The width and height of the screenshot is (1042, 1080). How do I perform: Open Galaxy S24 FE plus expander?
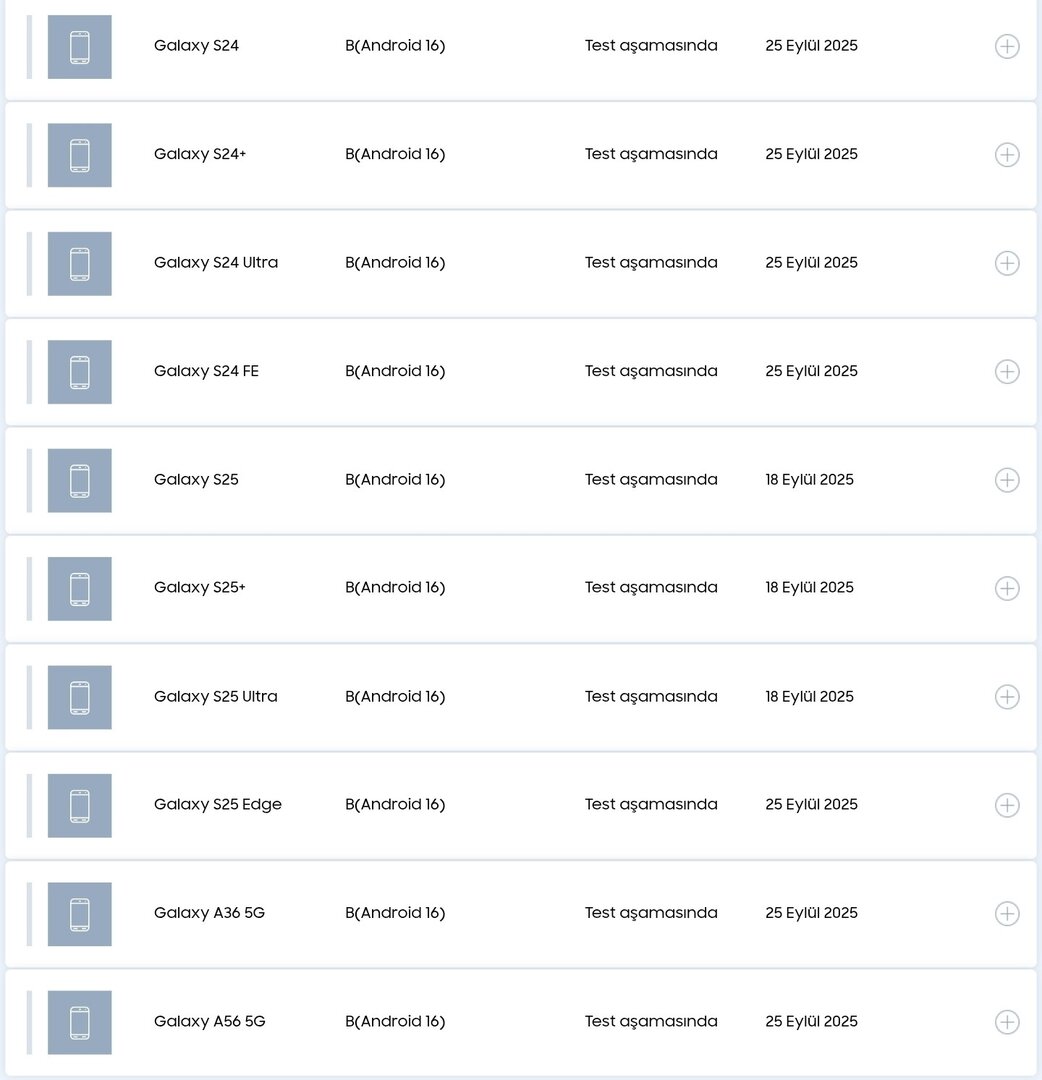1007,372
